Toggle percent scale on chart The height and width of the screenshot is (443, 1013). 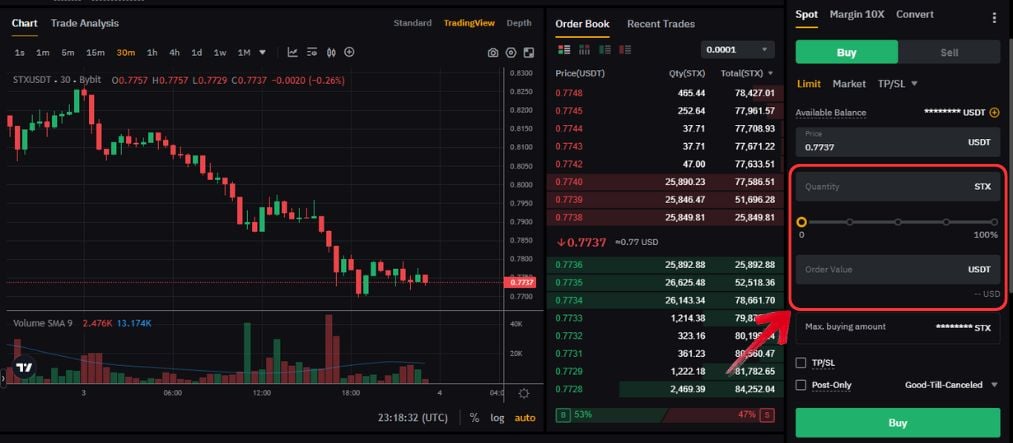(x=474, y=418)
